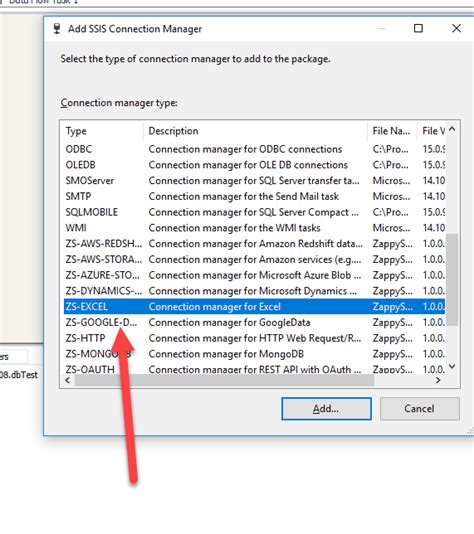Pick the ZS-AZURE-STO... Azure Blob row

coord(254,275)
